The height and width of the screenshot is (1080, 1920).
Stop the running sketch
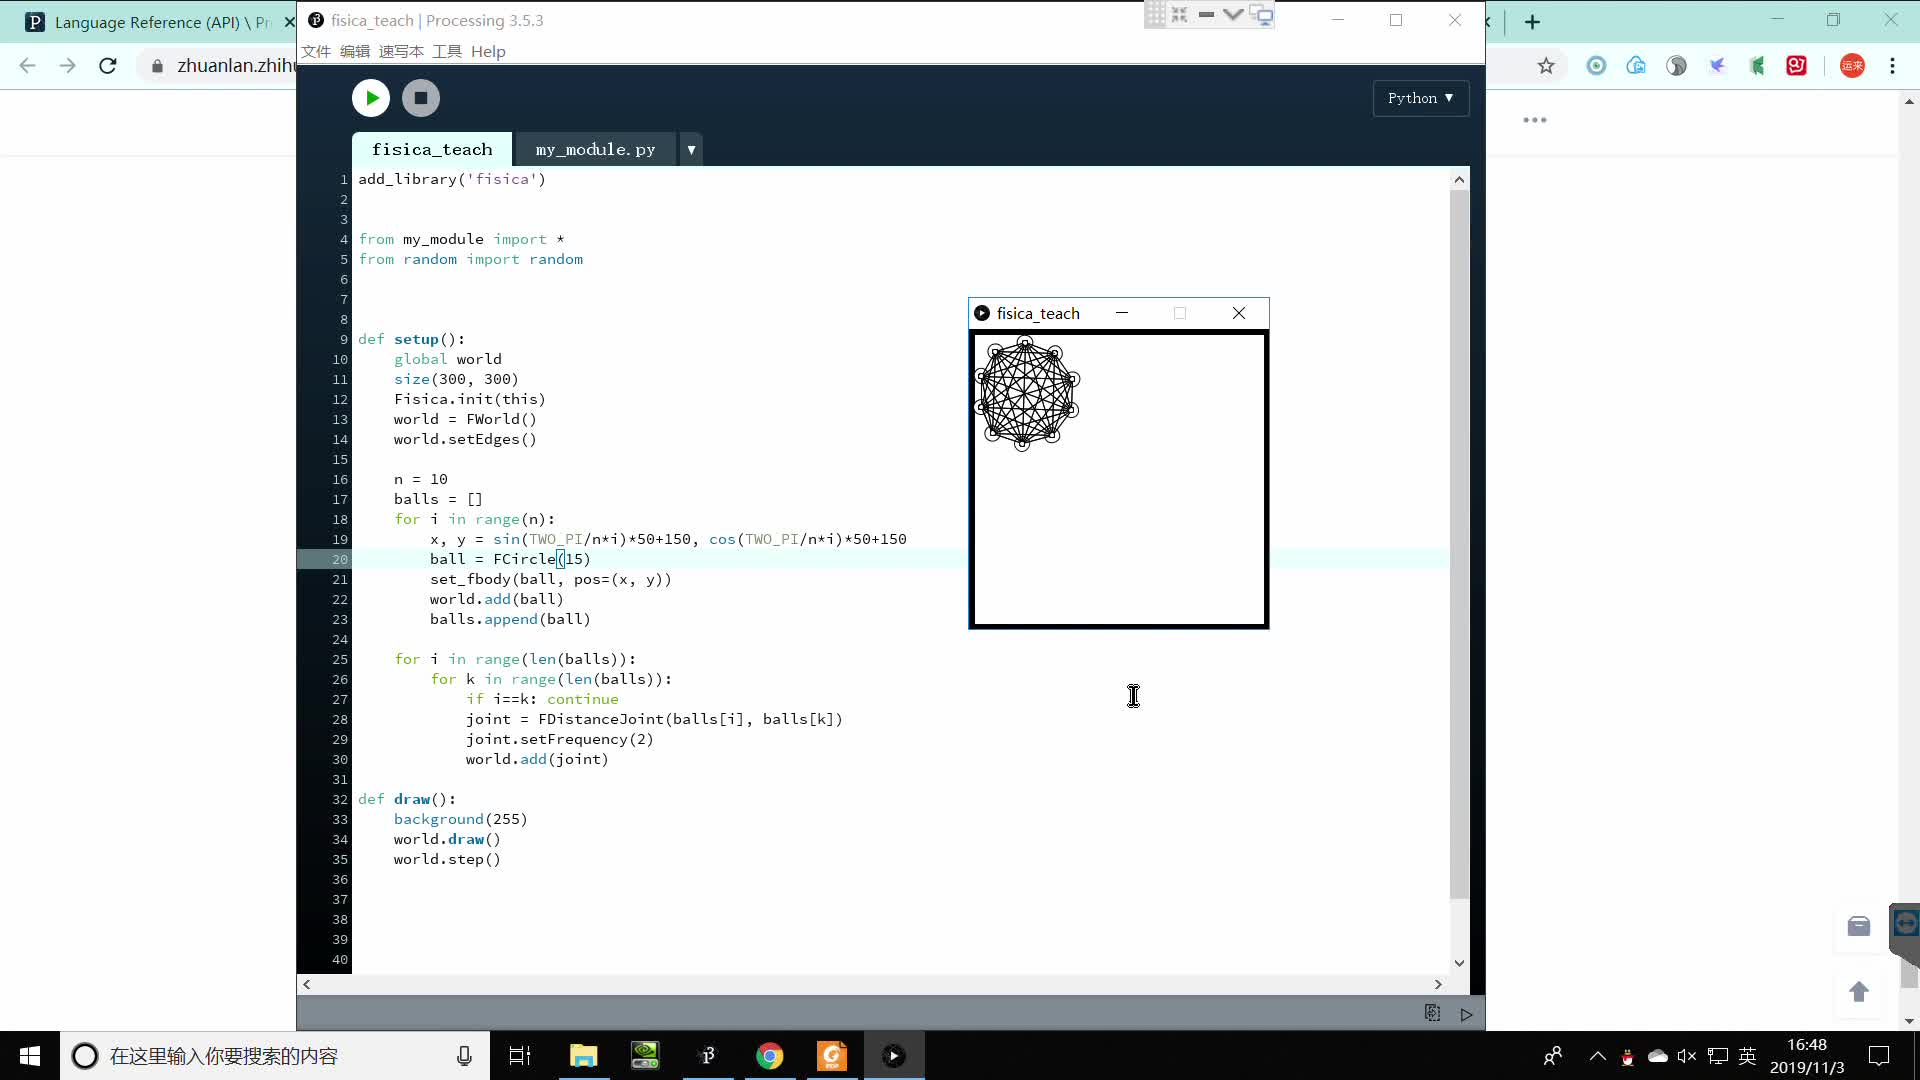pyautogui.click(x=421, y=98)
